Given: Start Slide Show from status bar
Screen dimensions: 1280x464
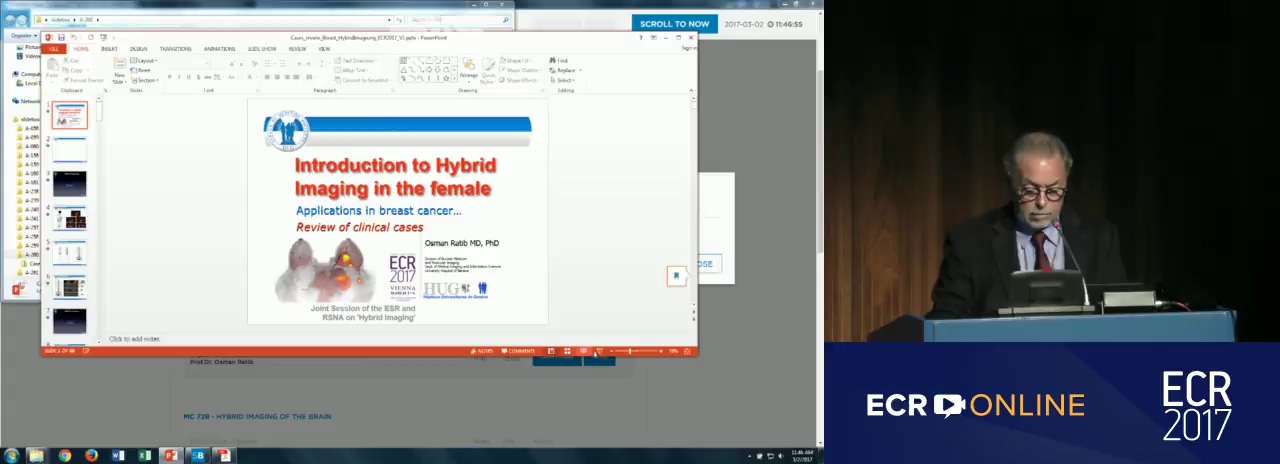Looking at the screenshot, I should point(598,351).
